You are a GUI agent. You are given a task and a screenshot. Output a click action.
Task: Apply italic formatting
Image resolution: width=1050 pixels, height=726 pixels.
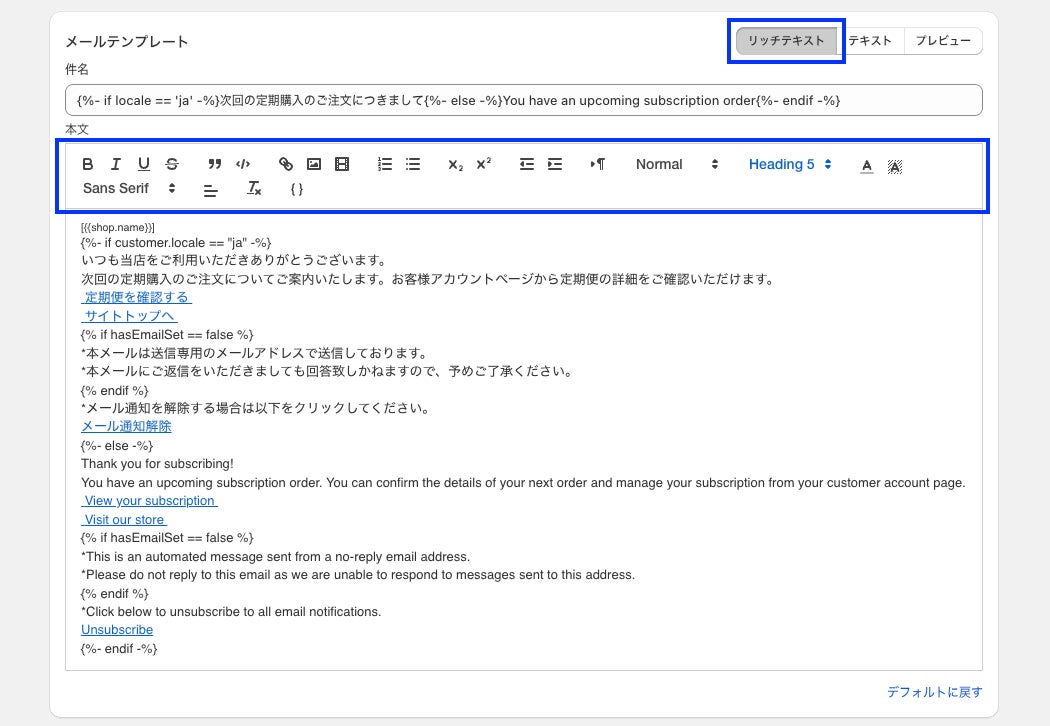116,164
